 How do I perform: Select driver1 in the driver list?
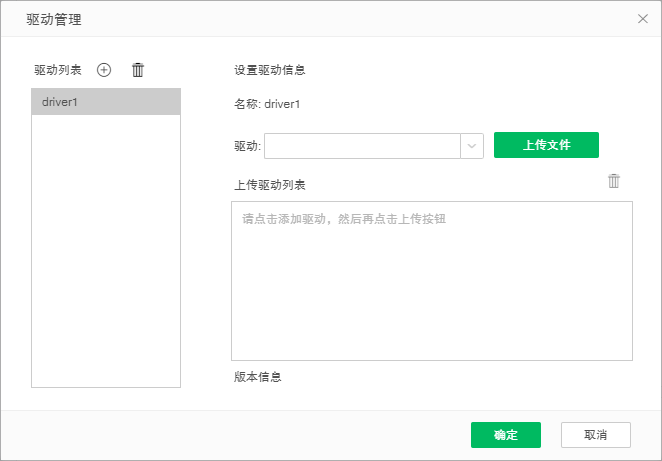tap(106, 102)
